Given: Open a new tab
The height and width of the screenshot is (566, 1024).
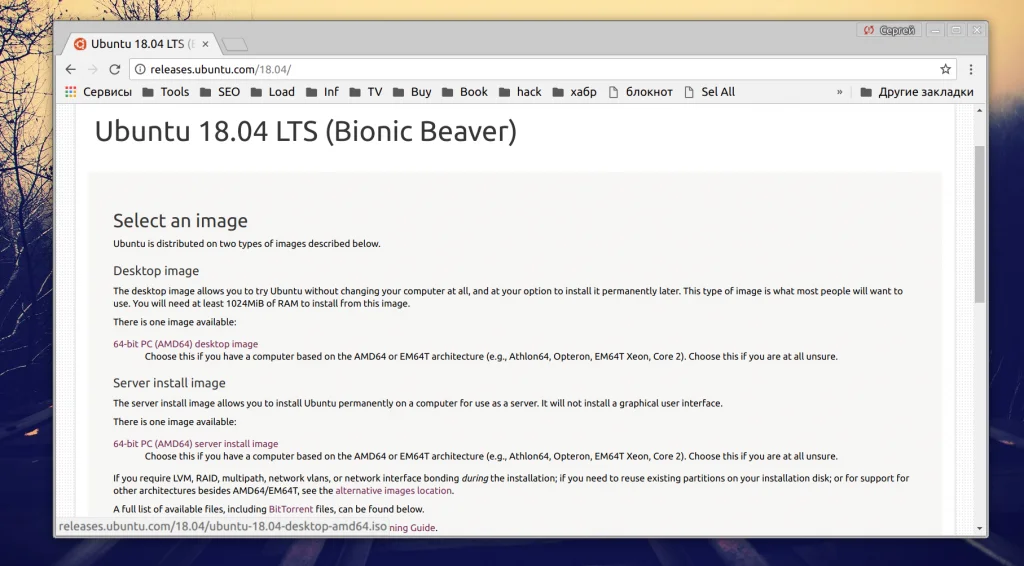Looking at the screenshot, I should 235,44.
